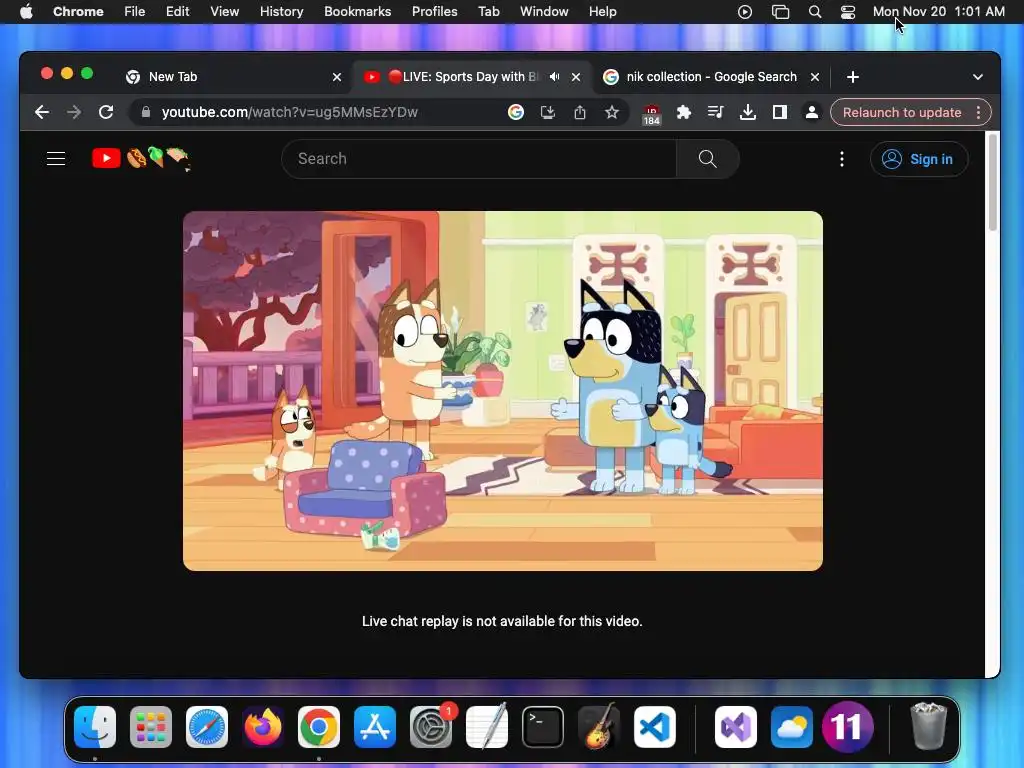Image resolution: width=1024 pixels, height=768 pixels.
Task: Reload the page with refresh icon
Action: pyautogui.click(x=106, y=112)
